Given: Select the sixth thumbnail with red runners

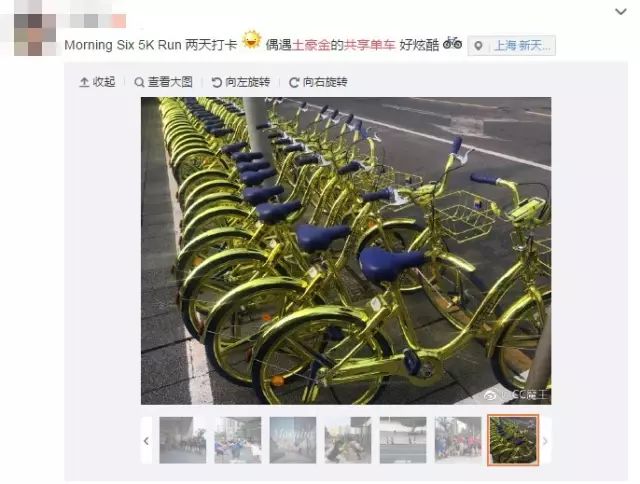Looking at the screenshot, I should [x=458, y=440].
